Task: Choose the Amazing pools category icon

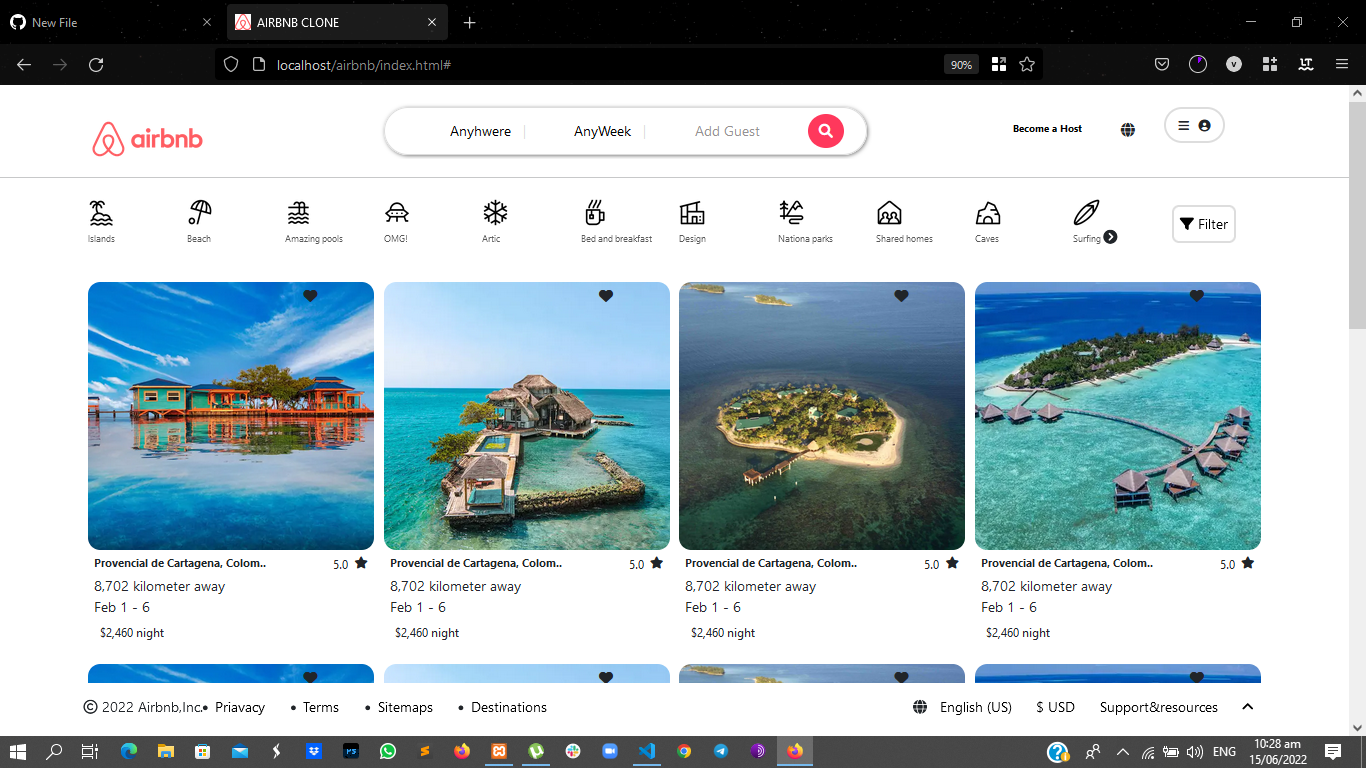Action: 298,213
